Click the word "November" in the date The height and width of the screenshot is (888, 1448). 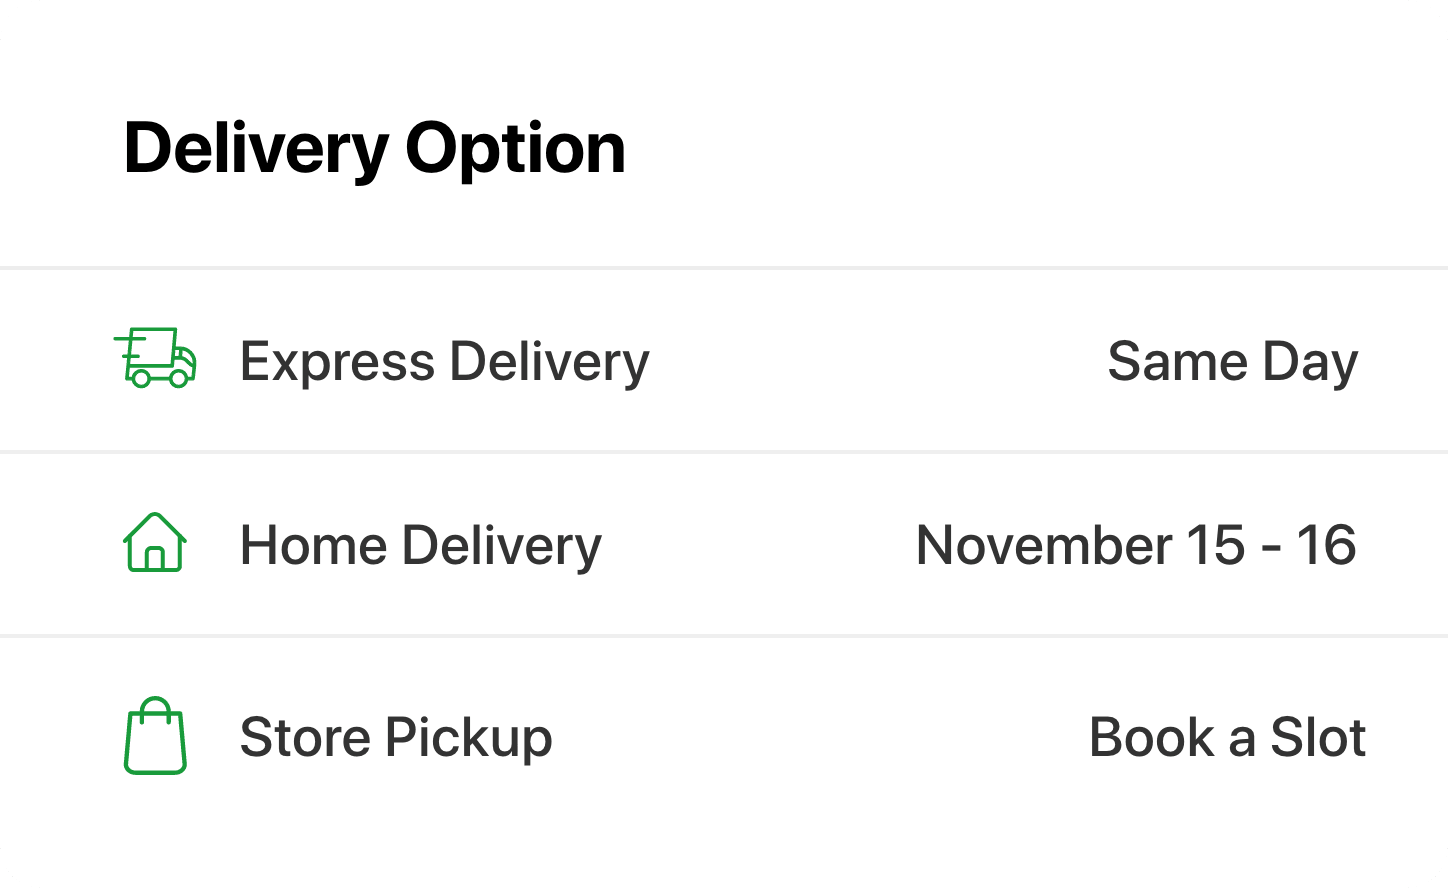click(1043, 546)
